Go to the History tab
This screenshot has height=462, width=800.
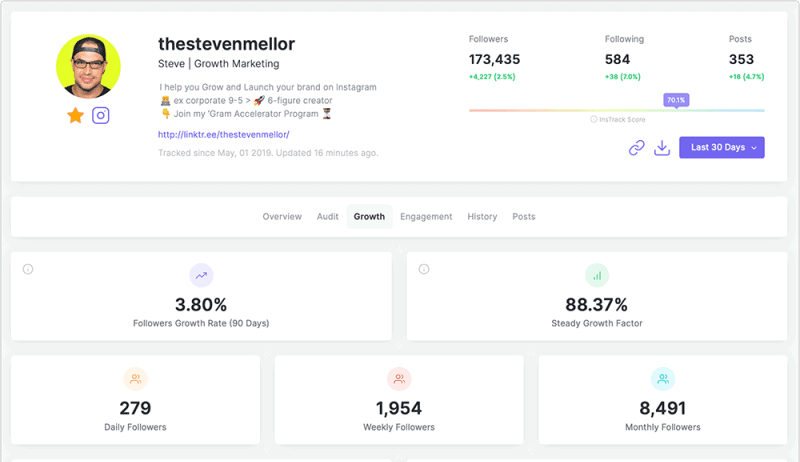482,217
